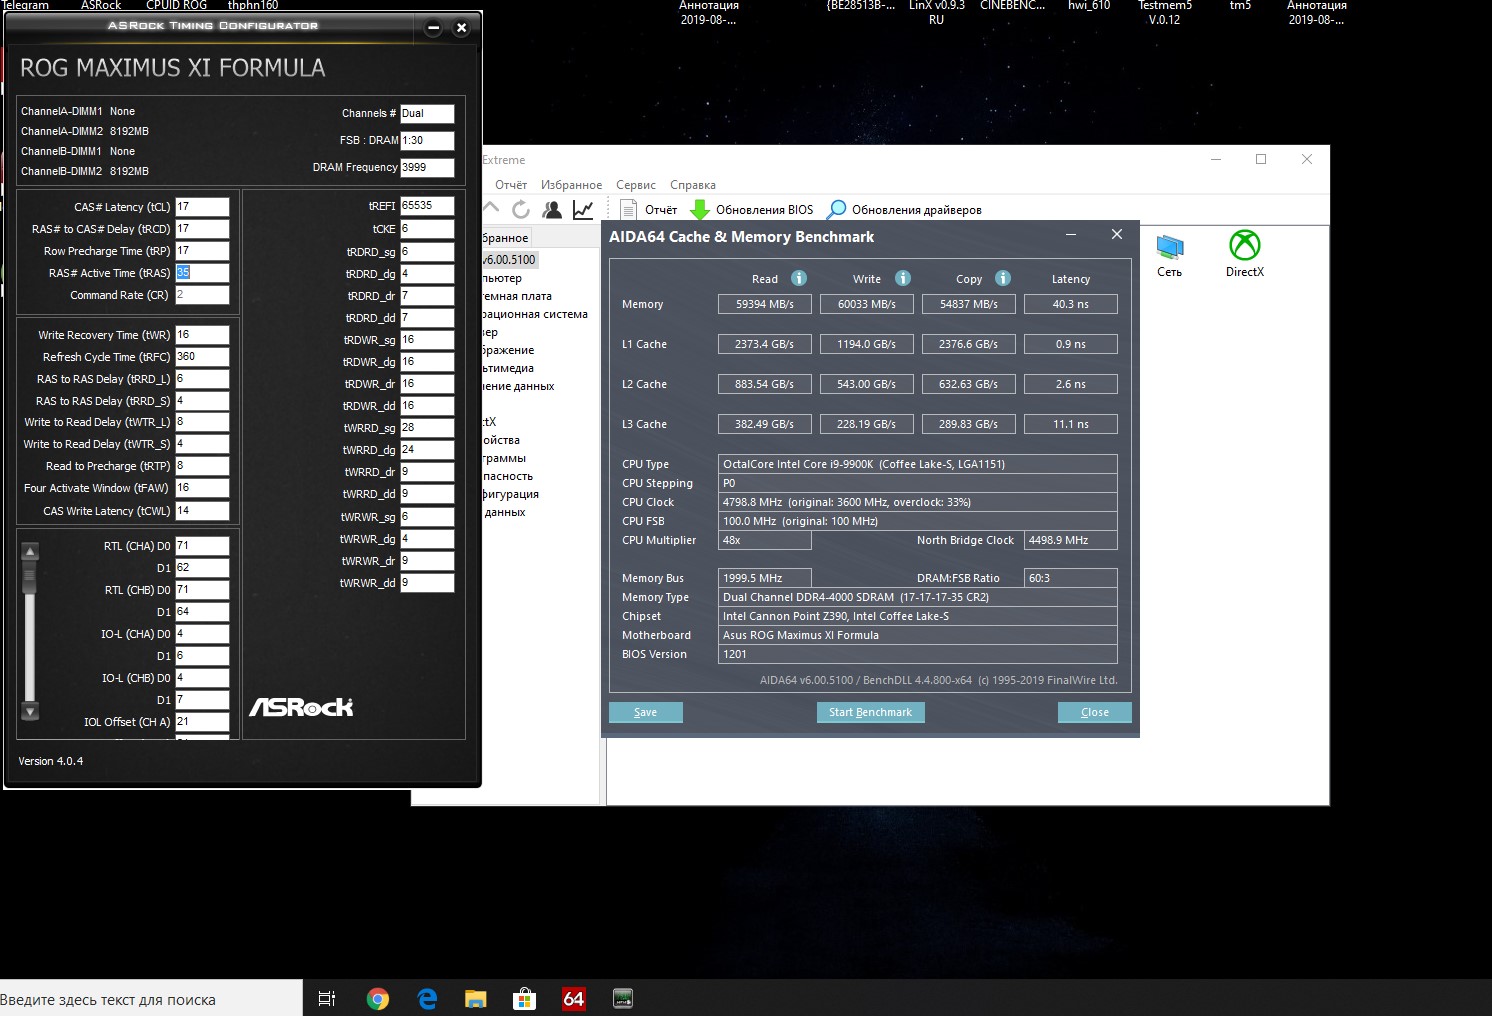
Task: Select the IOL Offset (CH A) field
Action: pos(202,722)
